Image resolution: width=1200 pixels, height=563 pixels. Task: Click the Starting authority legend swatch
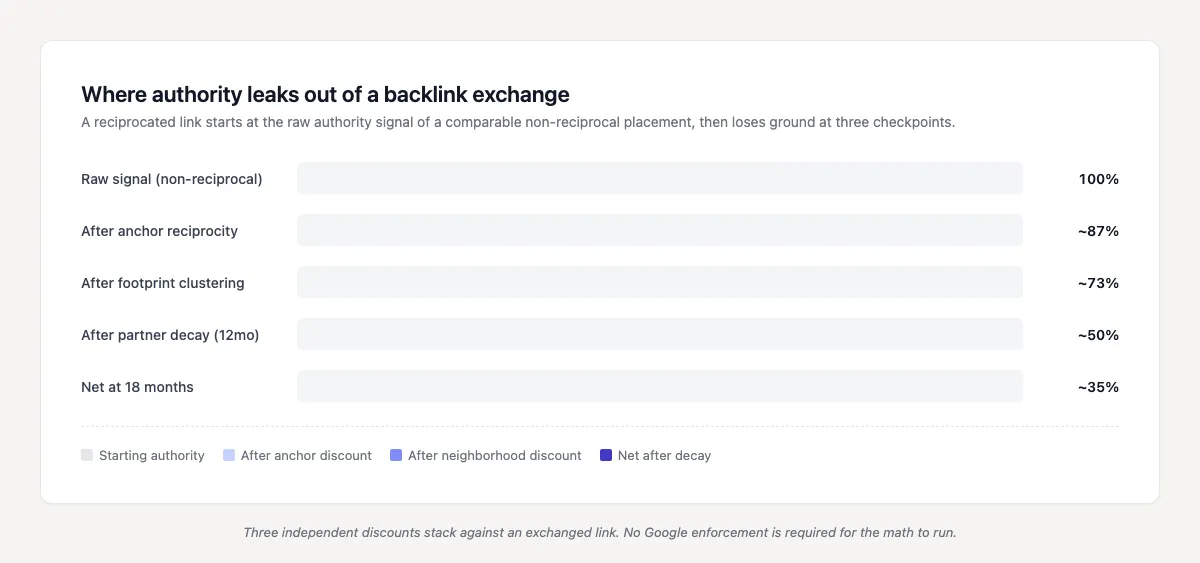(x=87, y=455)
